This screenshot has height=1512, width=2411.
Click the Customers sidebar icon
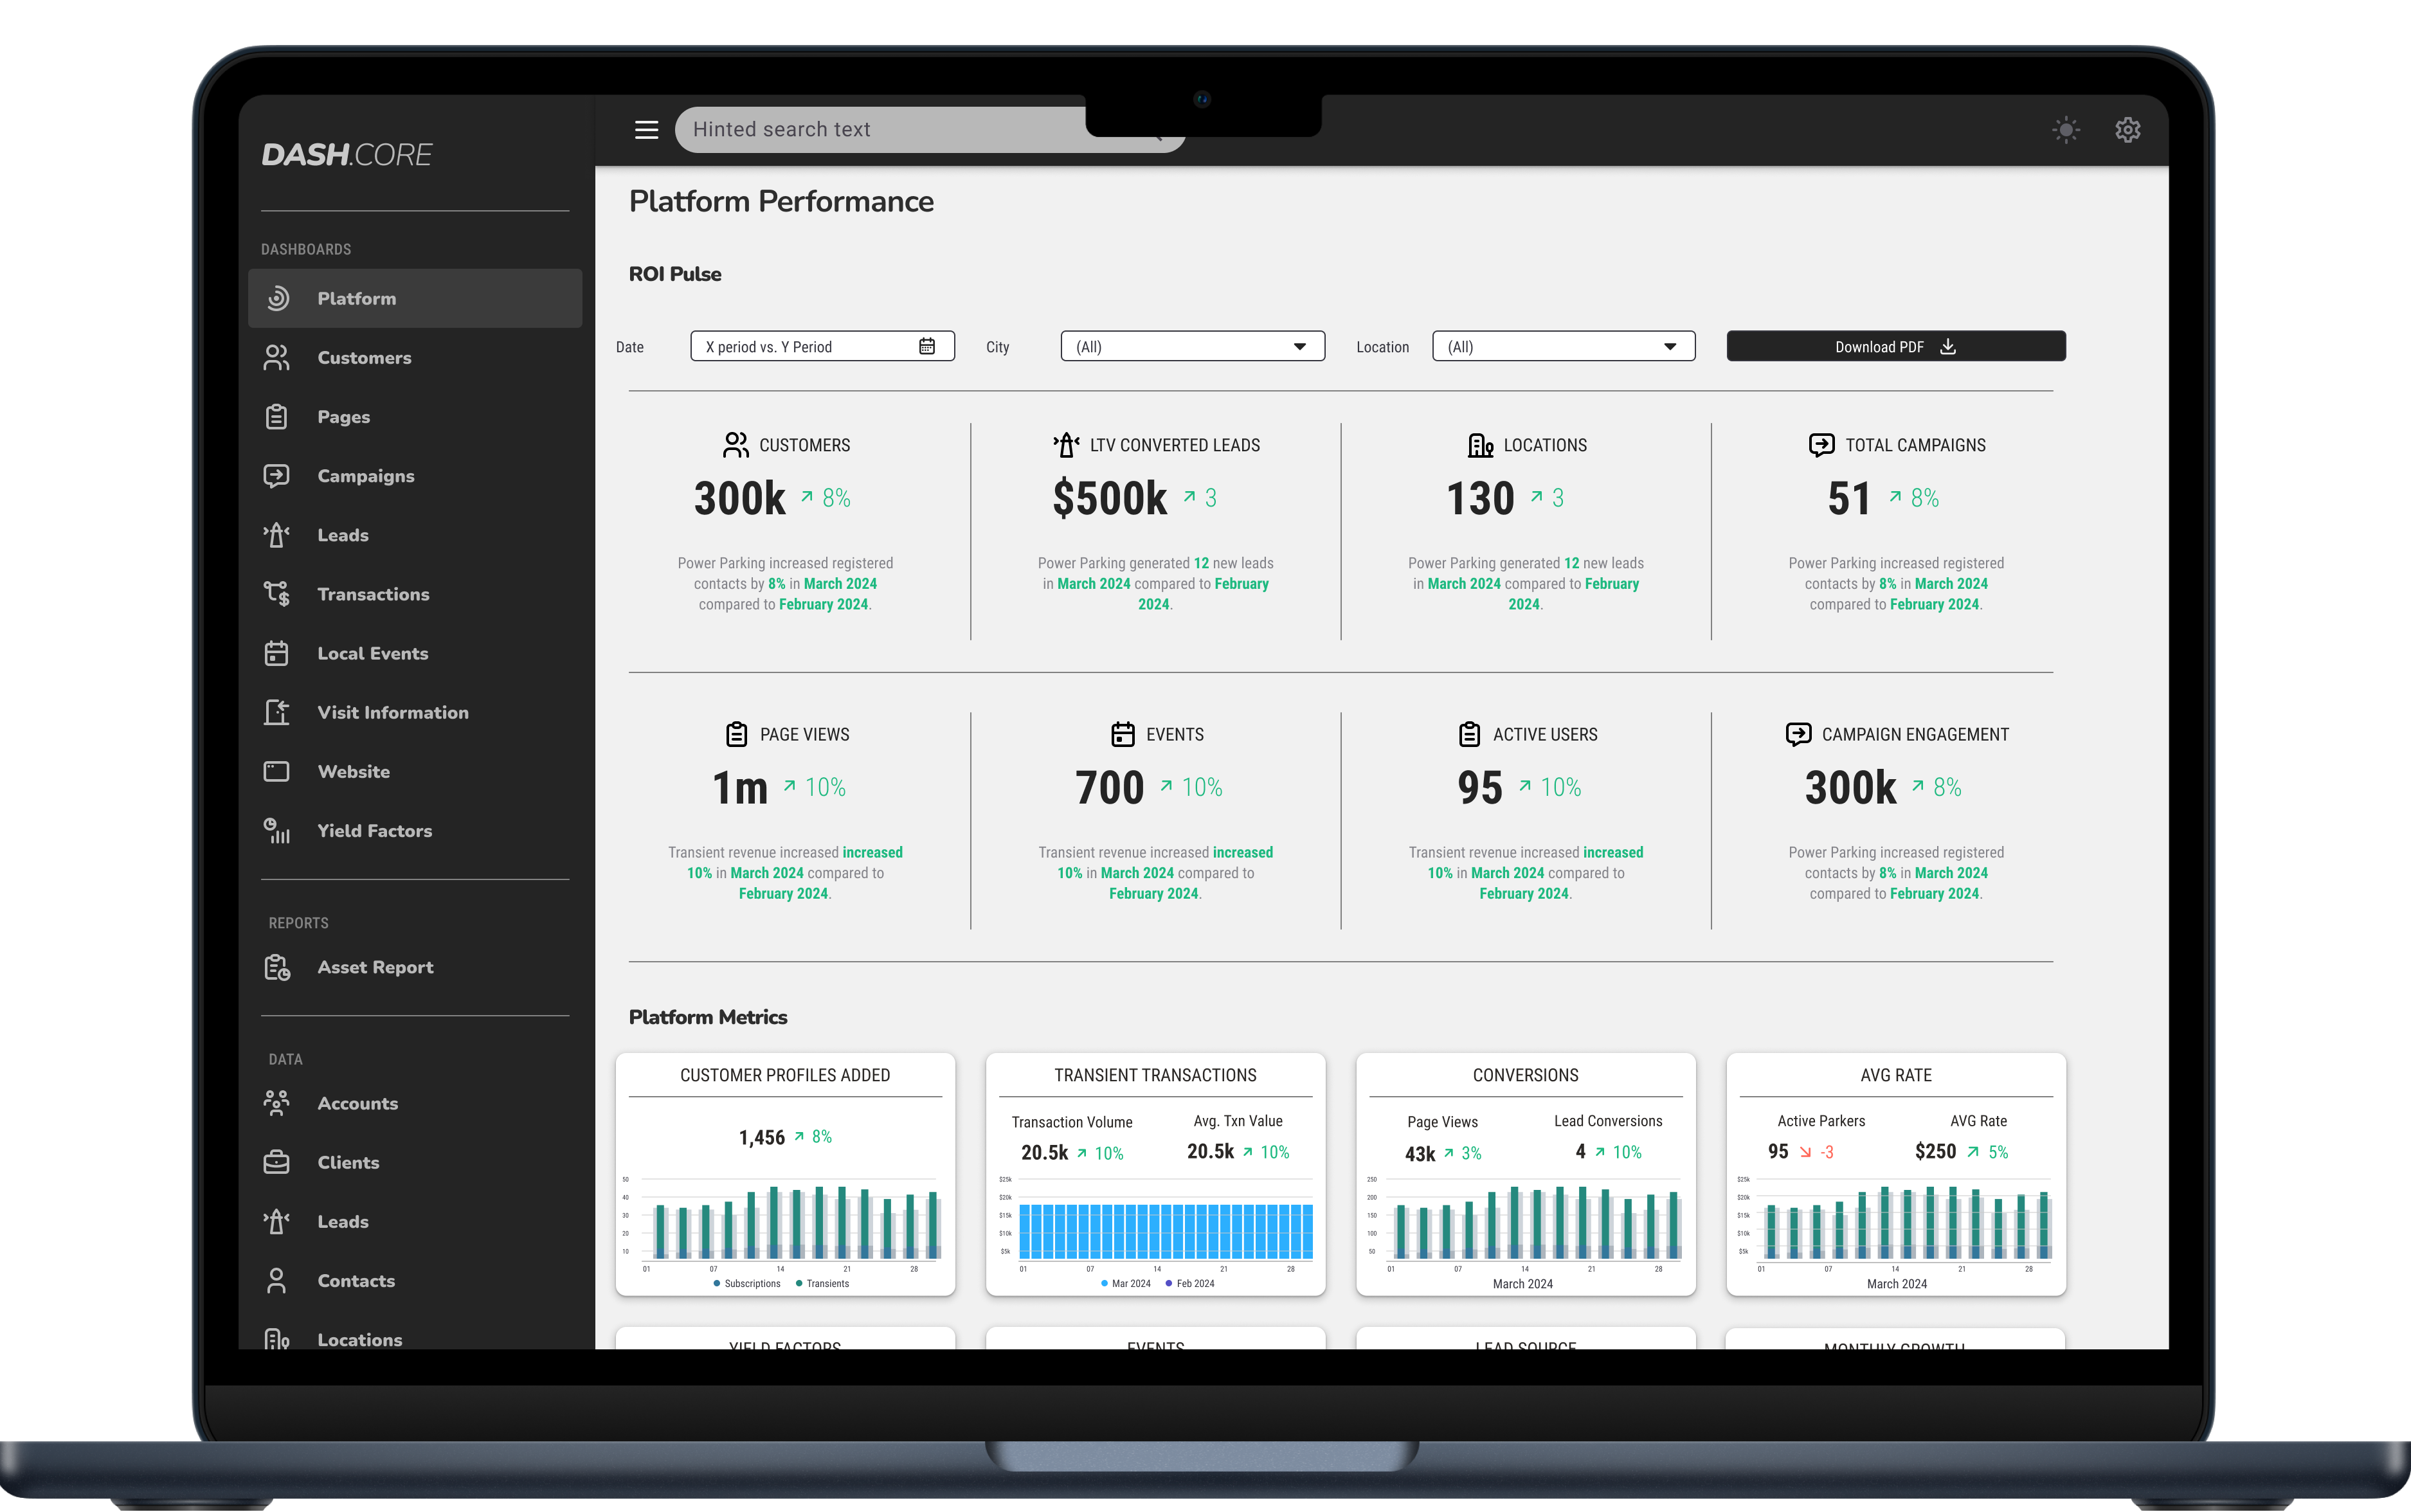click(277, 358)
